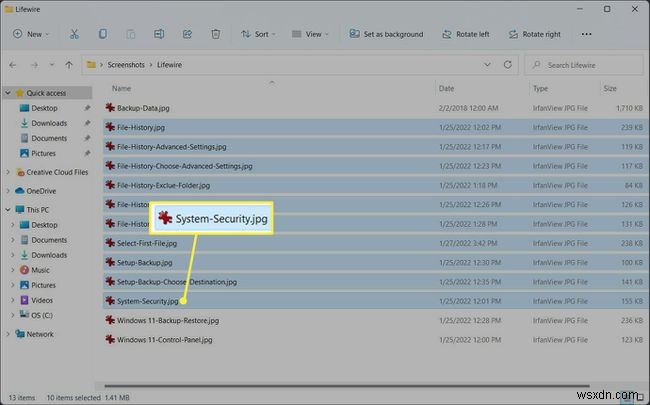
Task: Select Creative Cloud Files
Action: [x=57, y=172]
